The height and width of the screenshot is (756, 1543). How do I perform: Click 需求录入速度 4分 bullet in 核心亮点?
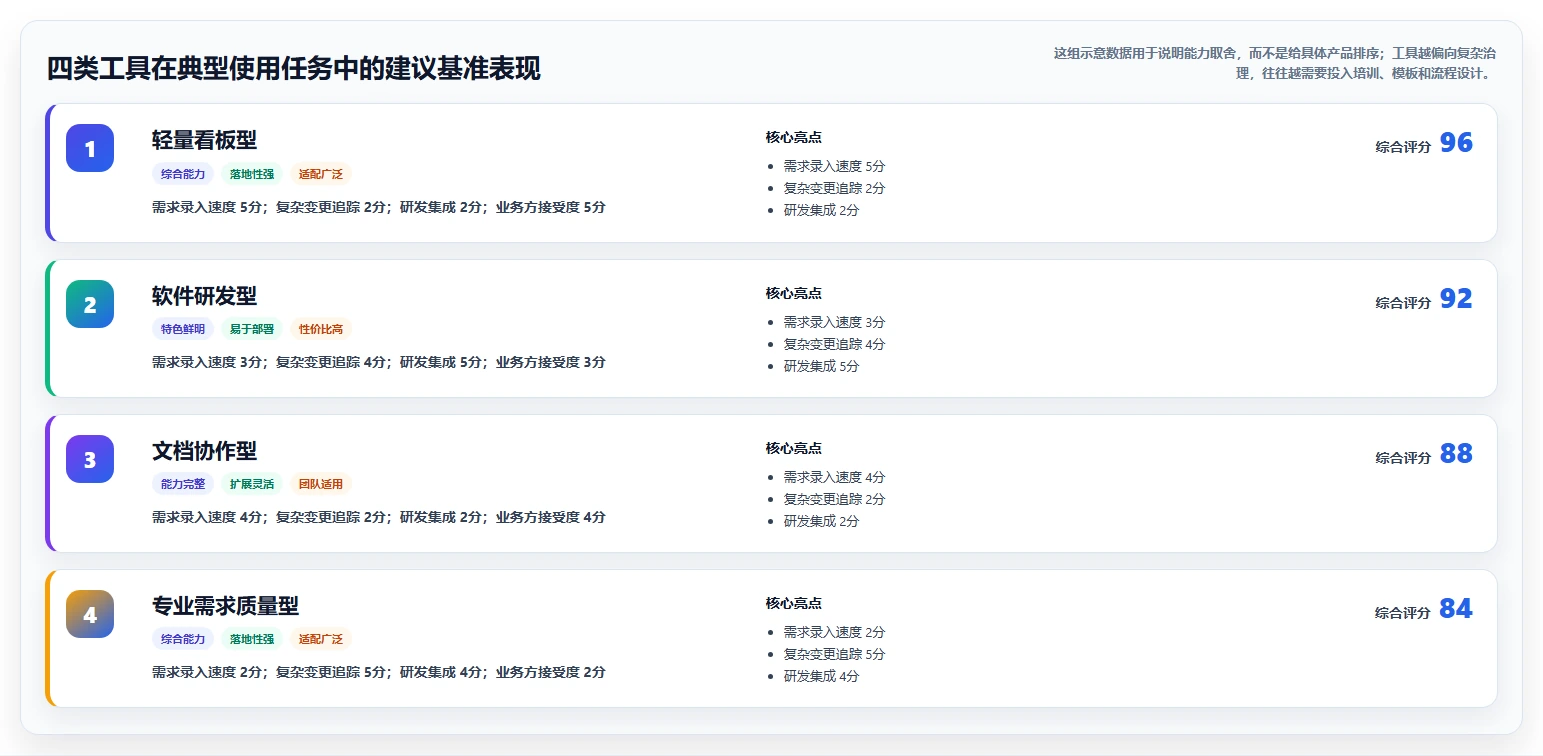(x=834, y=477)
